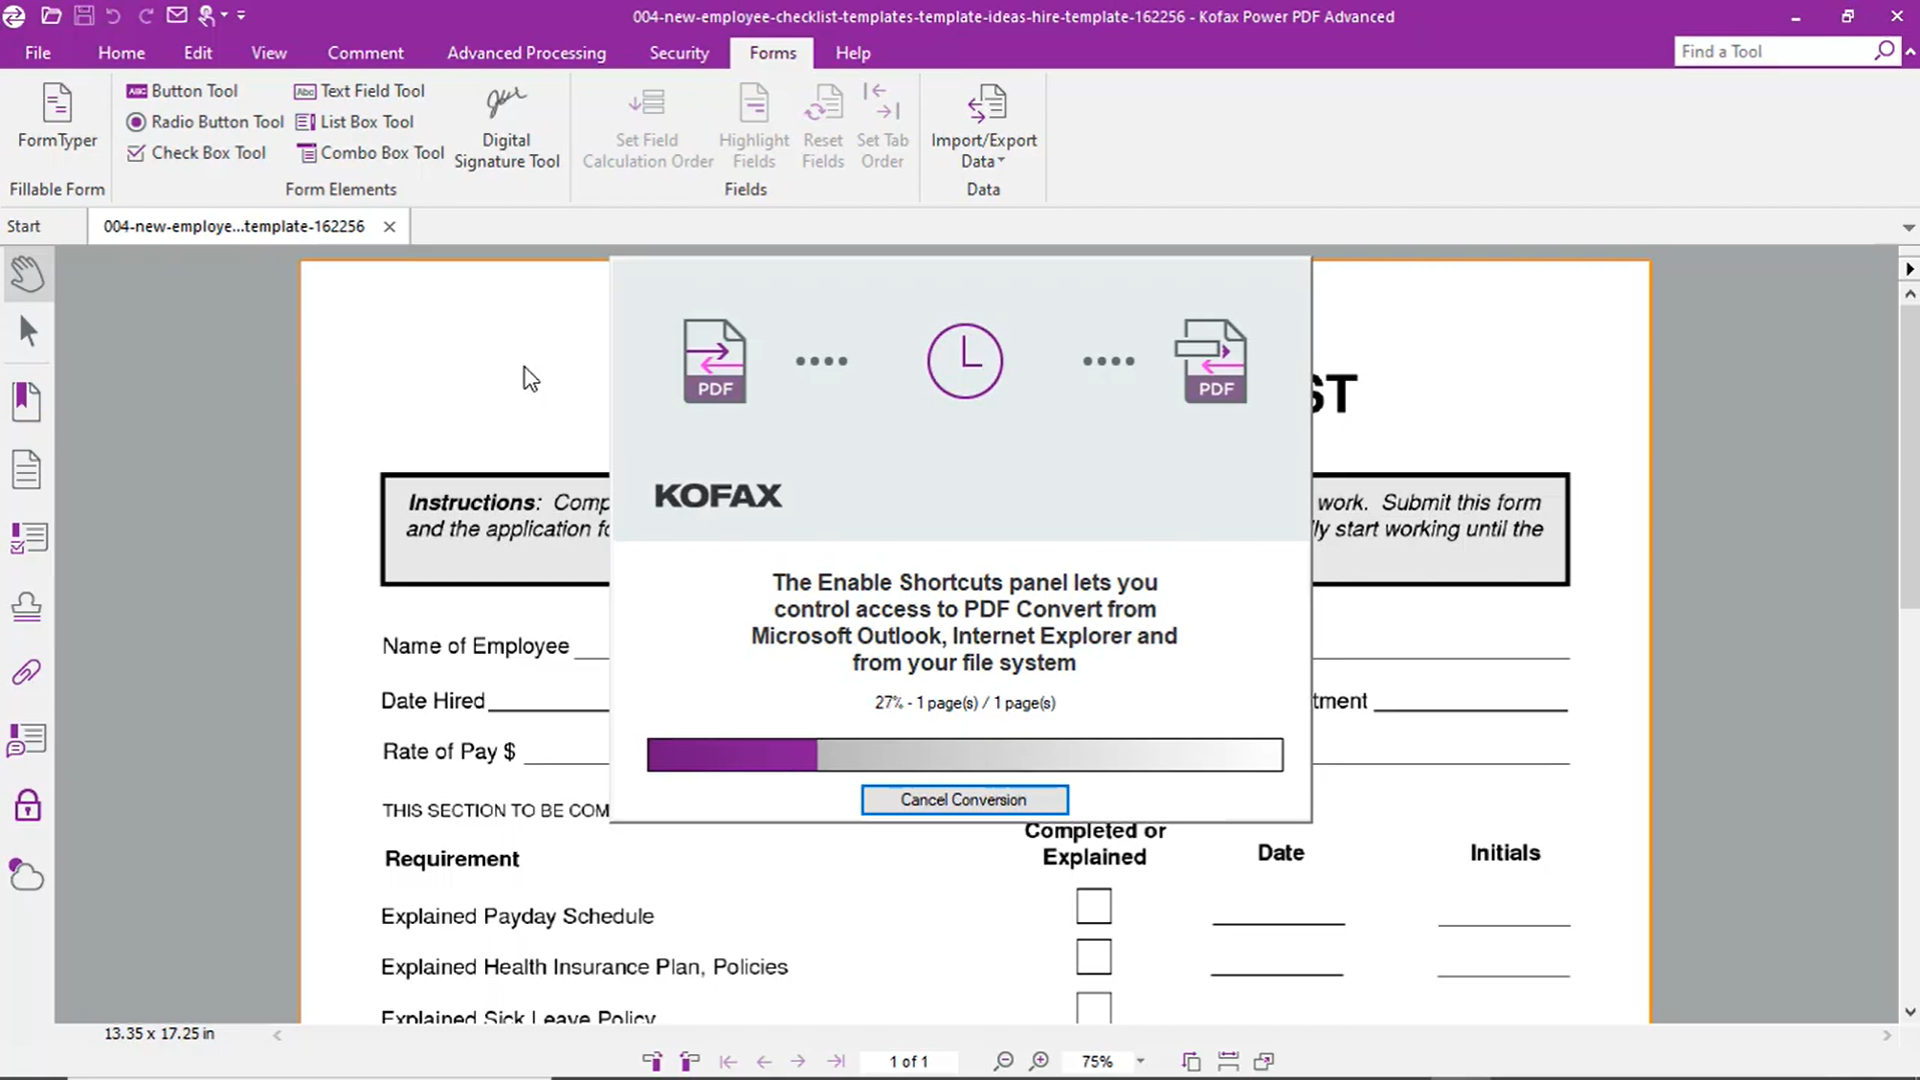
Task: Select the Check Box Tool
Action: [196, 153]
